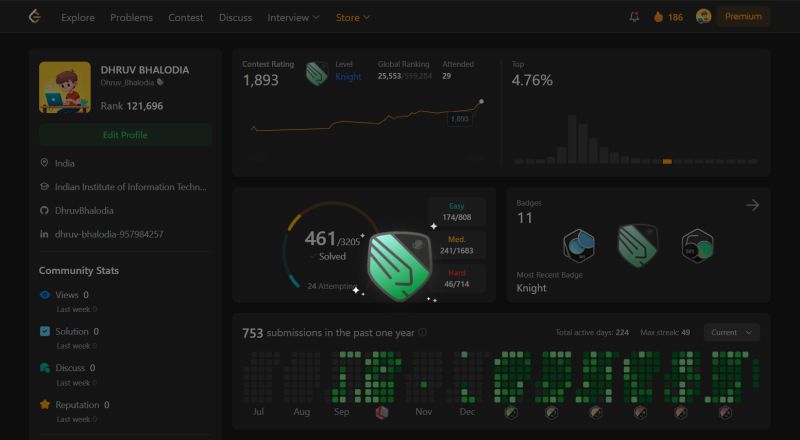Expand the Interview dropdown menu
The height and width of the screenshot is (440, 800).
[293, 17]
